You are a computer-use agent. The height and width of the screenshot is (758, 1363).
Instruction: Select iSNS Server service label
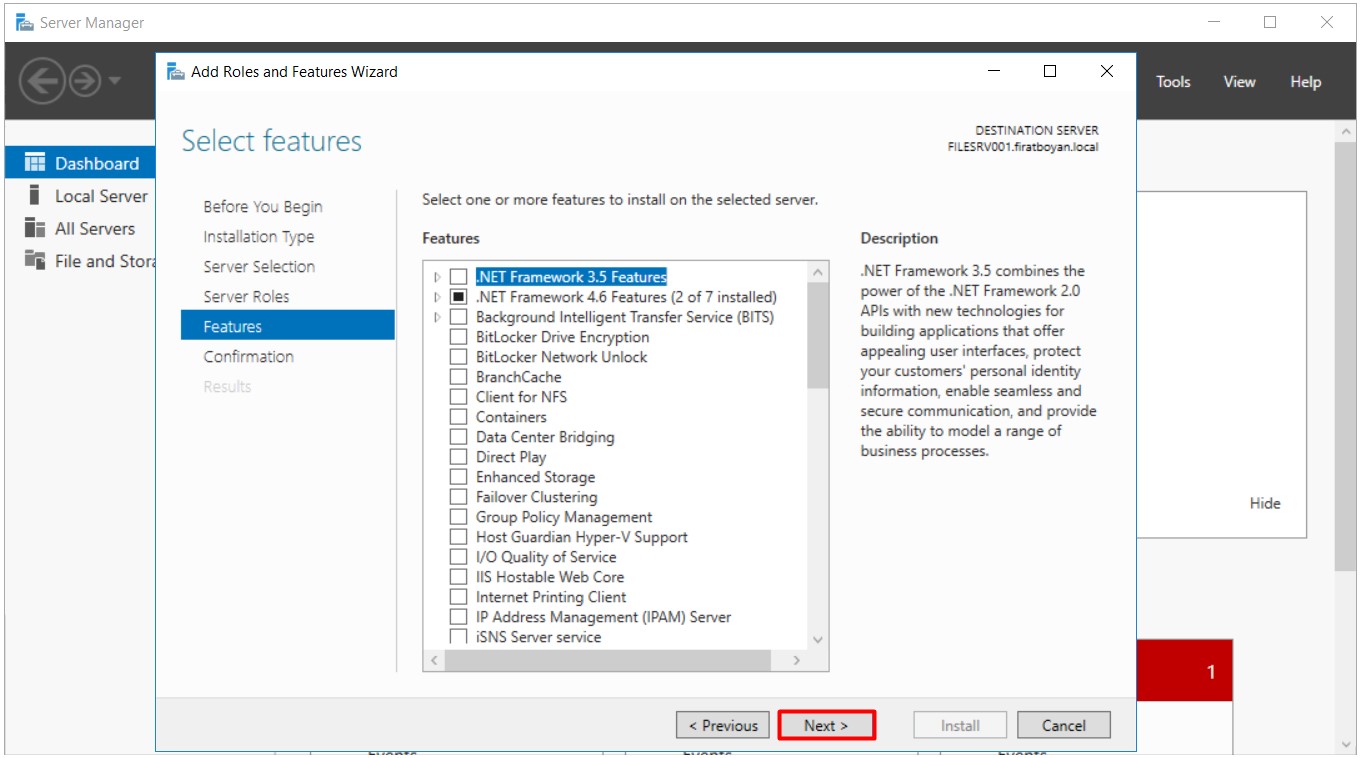click(539, 637)
